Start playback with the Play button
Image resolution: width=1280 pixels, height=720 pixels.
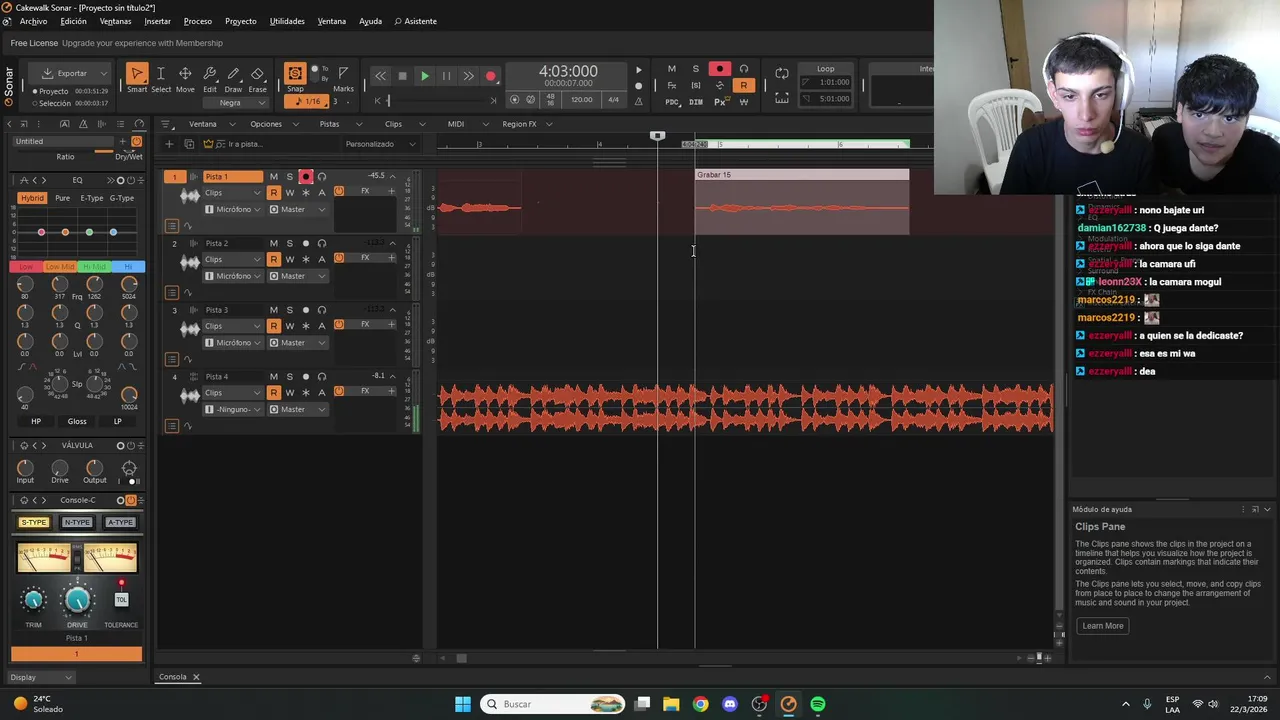pyautogui.click(x=425, y=76)
